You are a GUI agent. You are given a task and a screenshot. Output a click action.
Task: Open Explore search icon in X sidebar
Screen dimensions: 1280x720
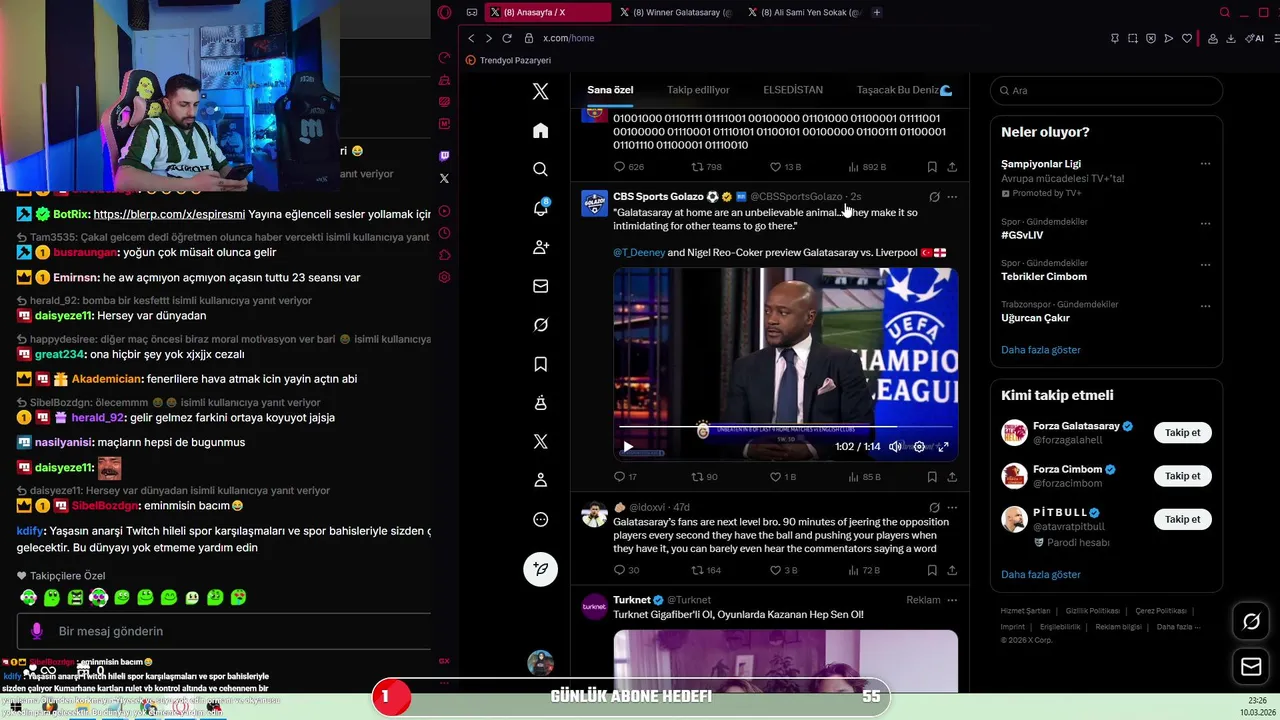[x=540, y=169]
